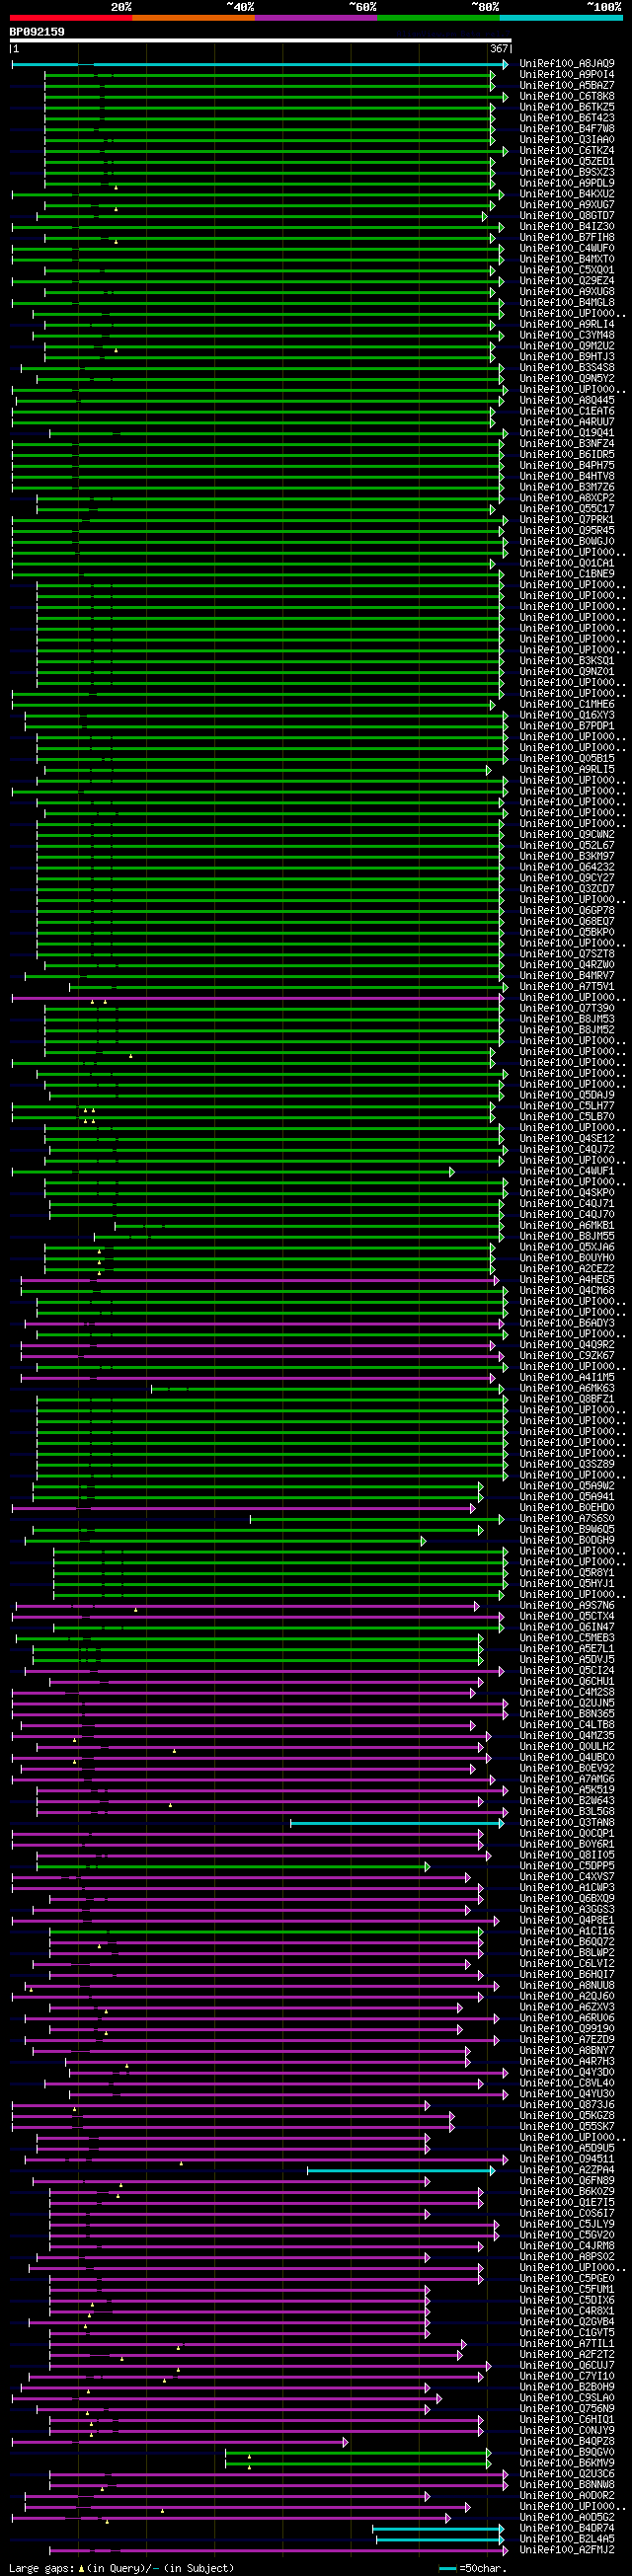Click the cyan alignment bar for UniRef100_Q3TAN8
Screen dimensions: 632x2576
tap(397, 1823)
